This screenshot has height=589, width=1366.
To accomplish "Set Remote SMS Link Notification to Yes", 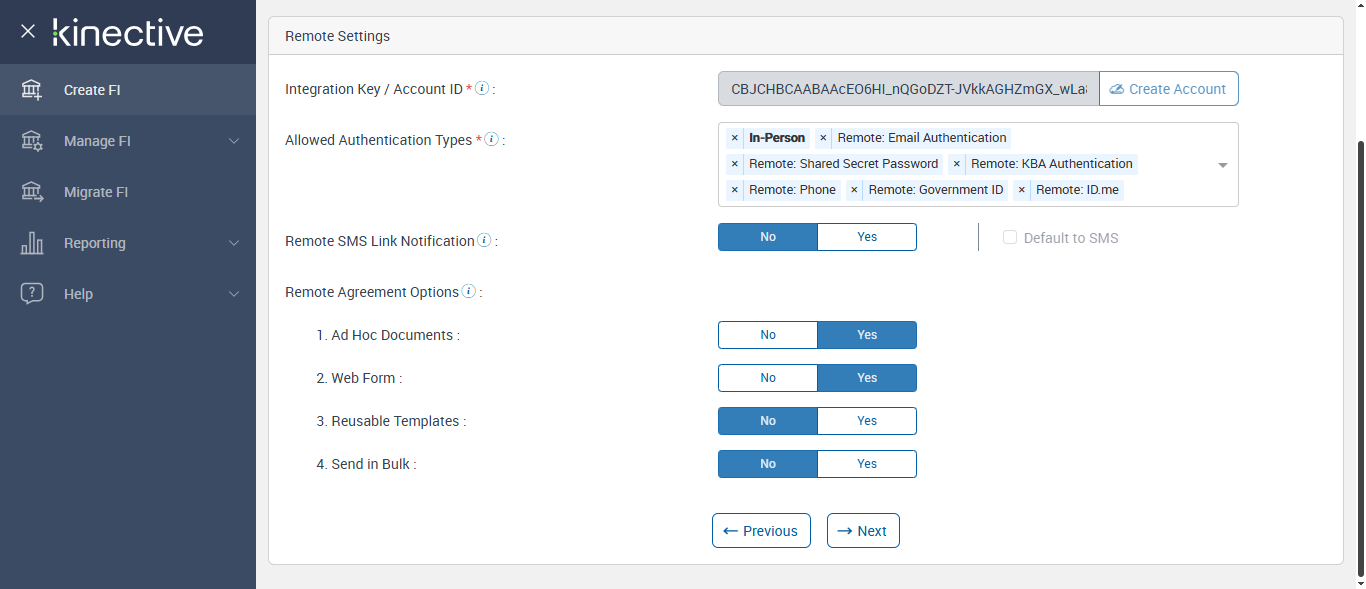I will click(x=866, y=237).
